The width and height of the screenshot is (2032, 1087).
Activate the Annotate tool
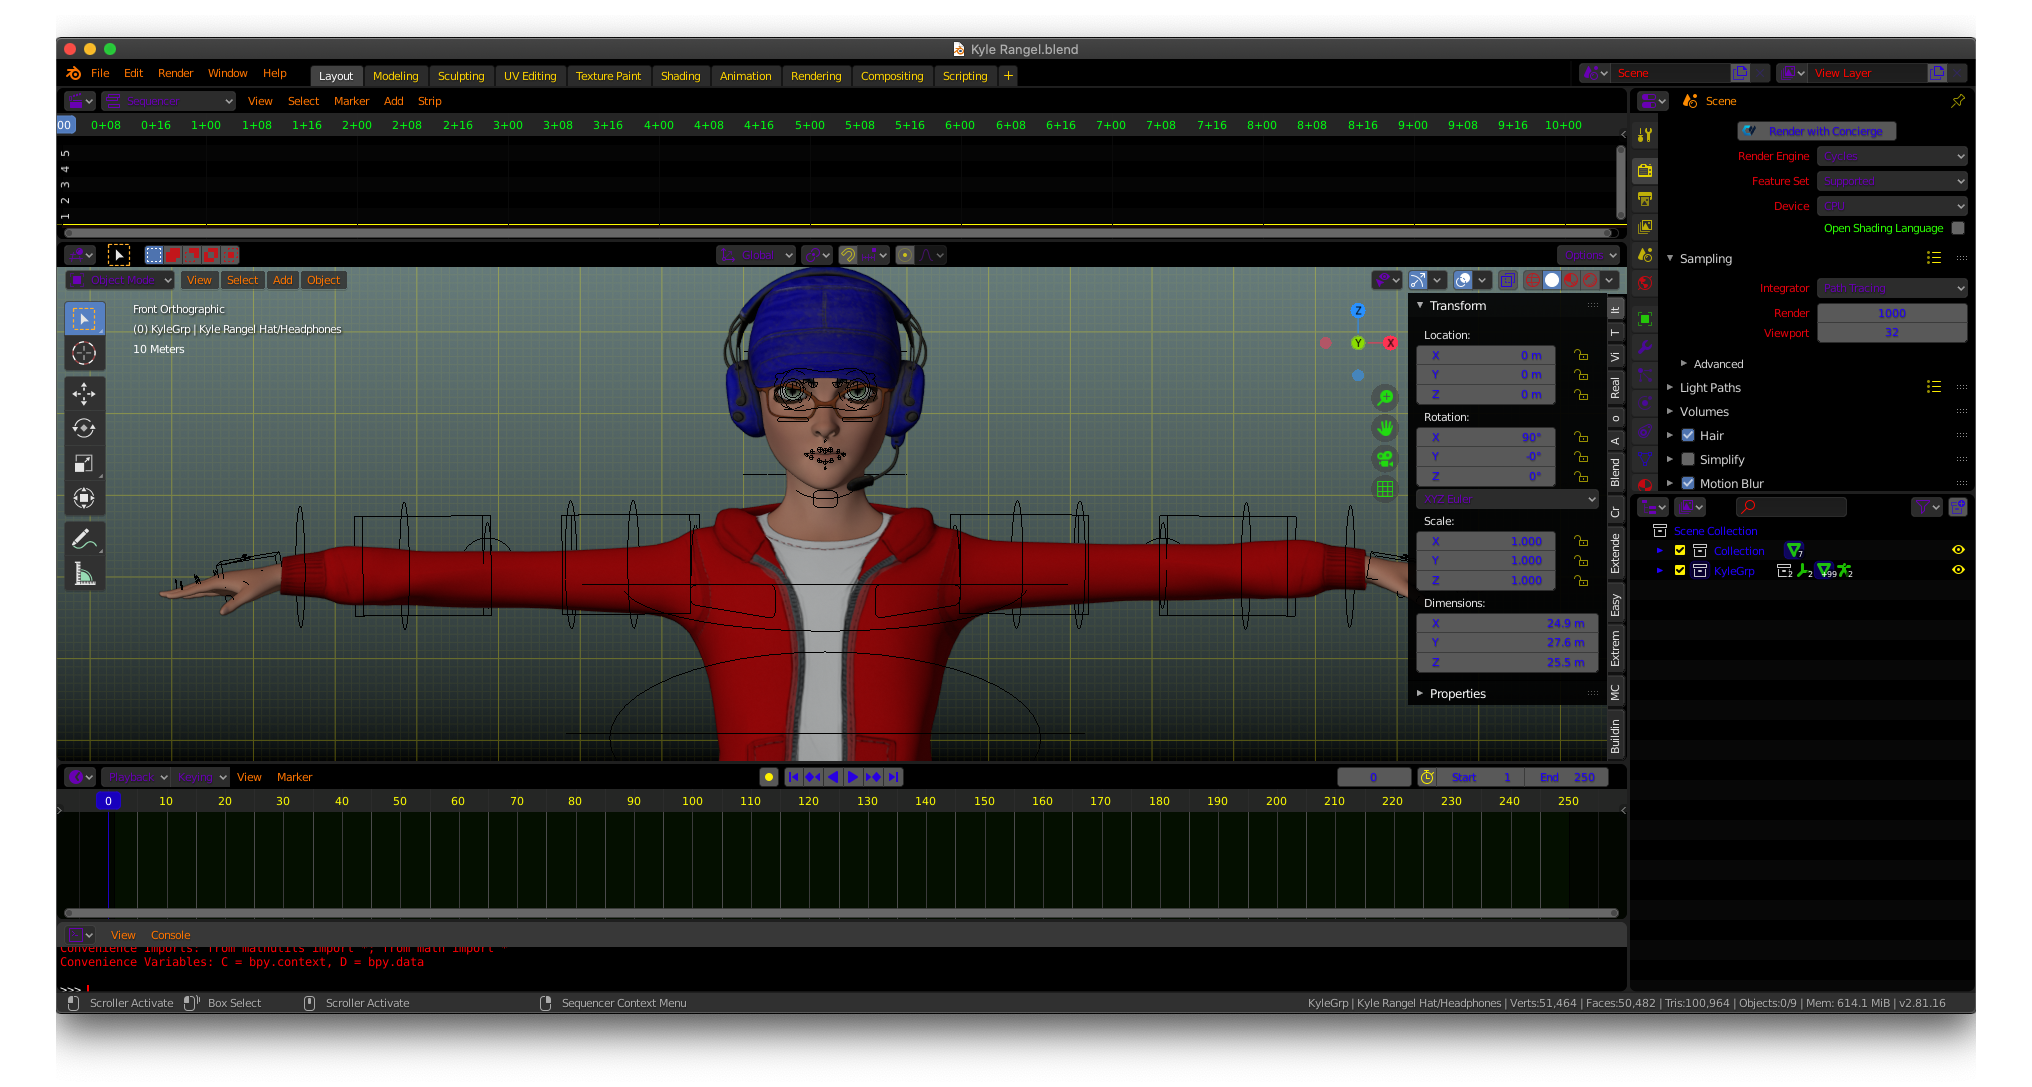pos(85,538)
